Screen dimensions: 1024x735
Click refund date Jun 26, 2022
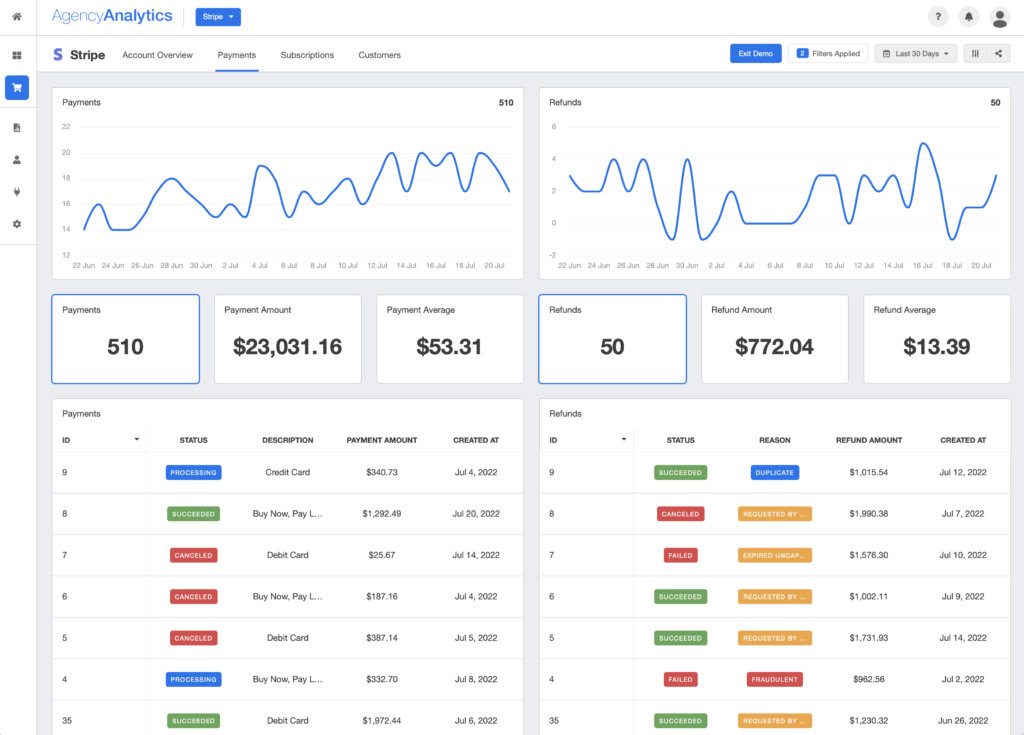(x=963, y=721)
